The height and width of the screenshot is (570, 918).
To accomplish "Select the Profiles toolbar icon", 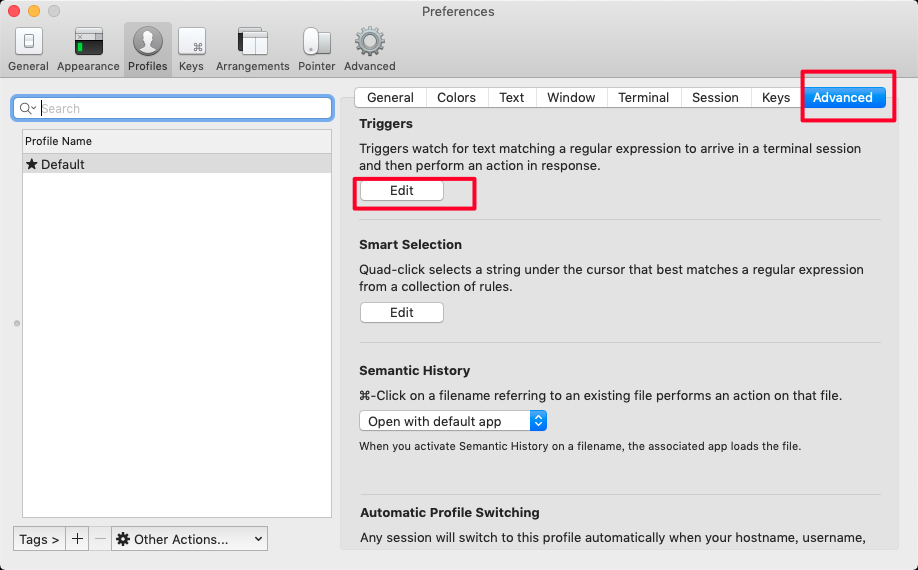I will 148,50.
